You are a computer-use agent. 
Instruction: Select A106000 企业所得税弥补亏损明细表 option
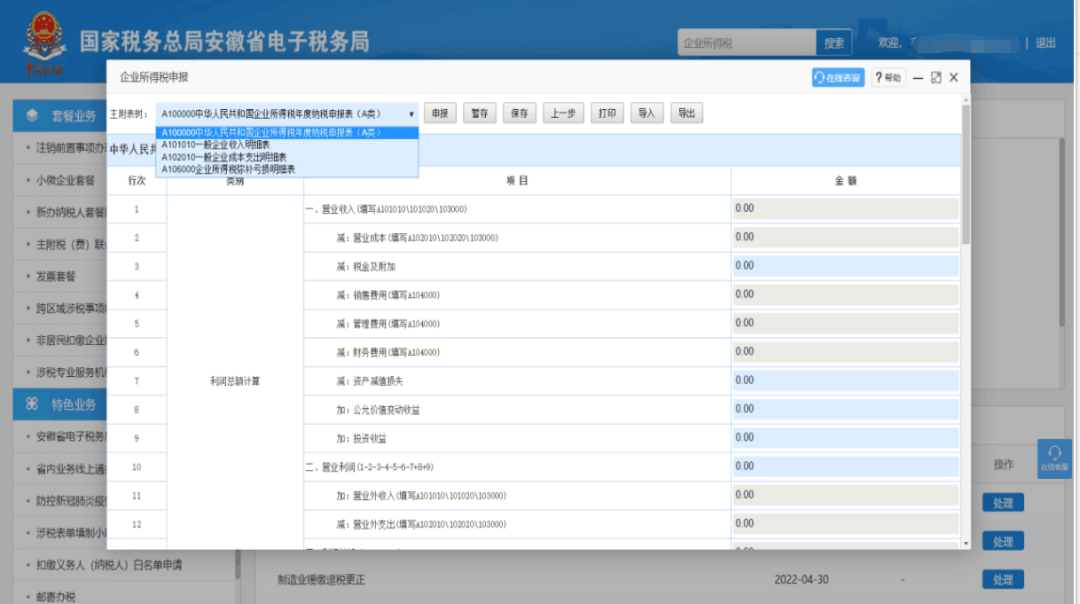287,169
